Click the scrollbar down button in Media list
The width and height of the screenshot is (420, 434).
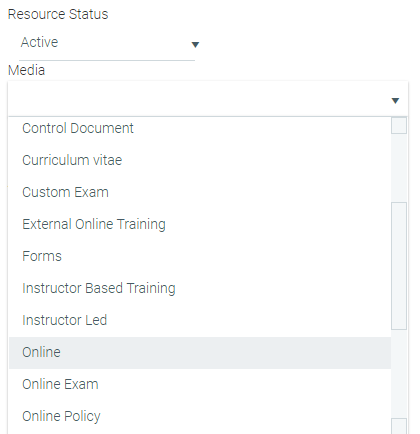(399, 426)
